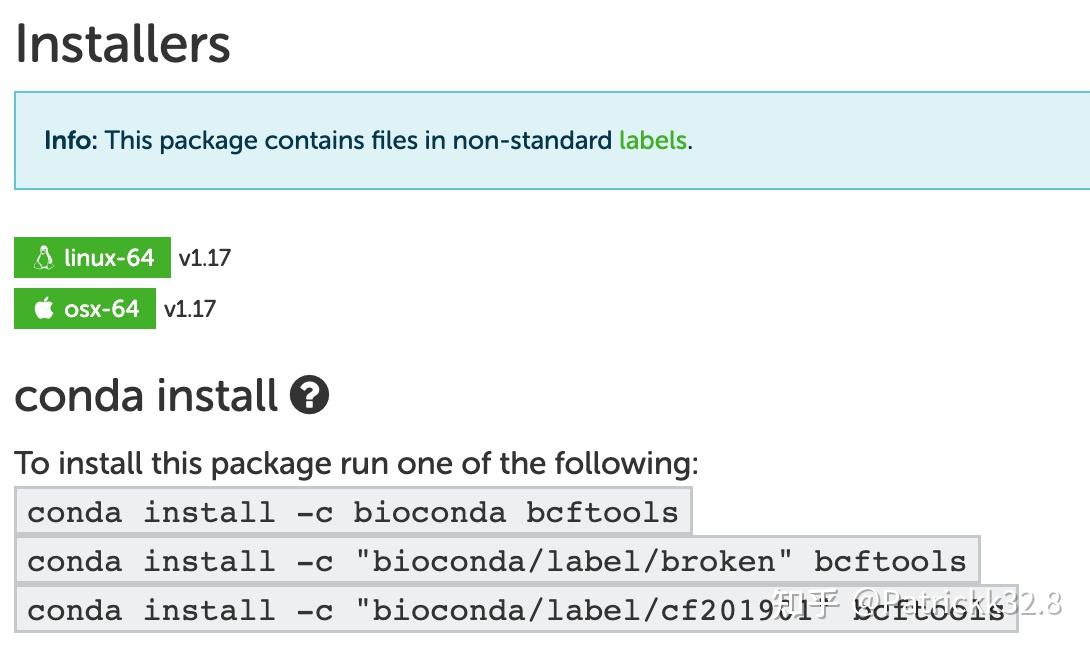1090x648 pixels.
Task: Click the Apple logo icon
Action: click(43, 309)
